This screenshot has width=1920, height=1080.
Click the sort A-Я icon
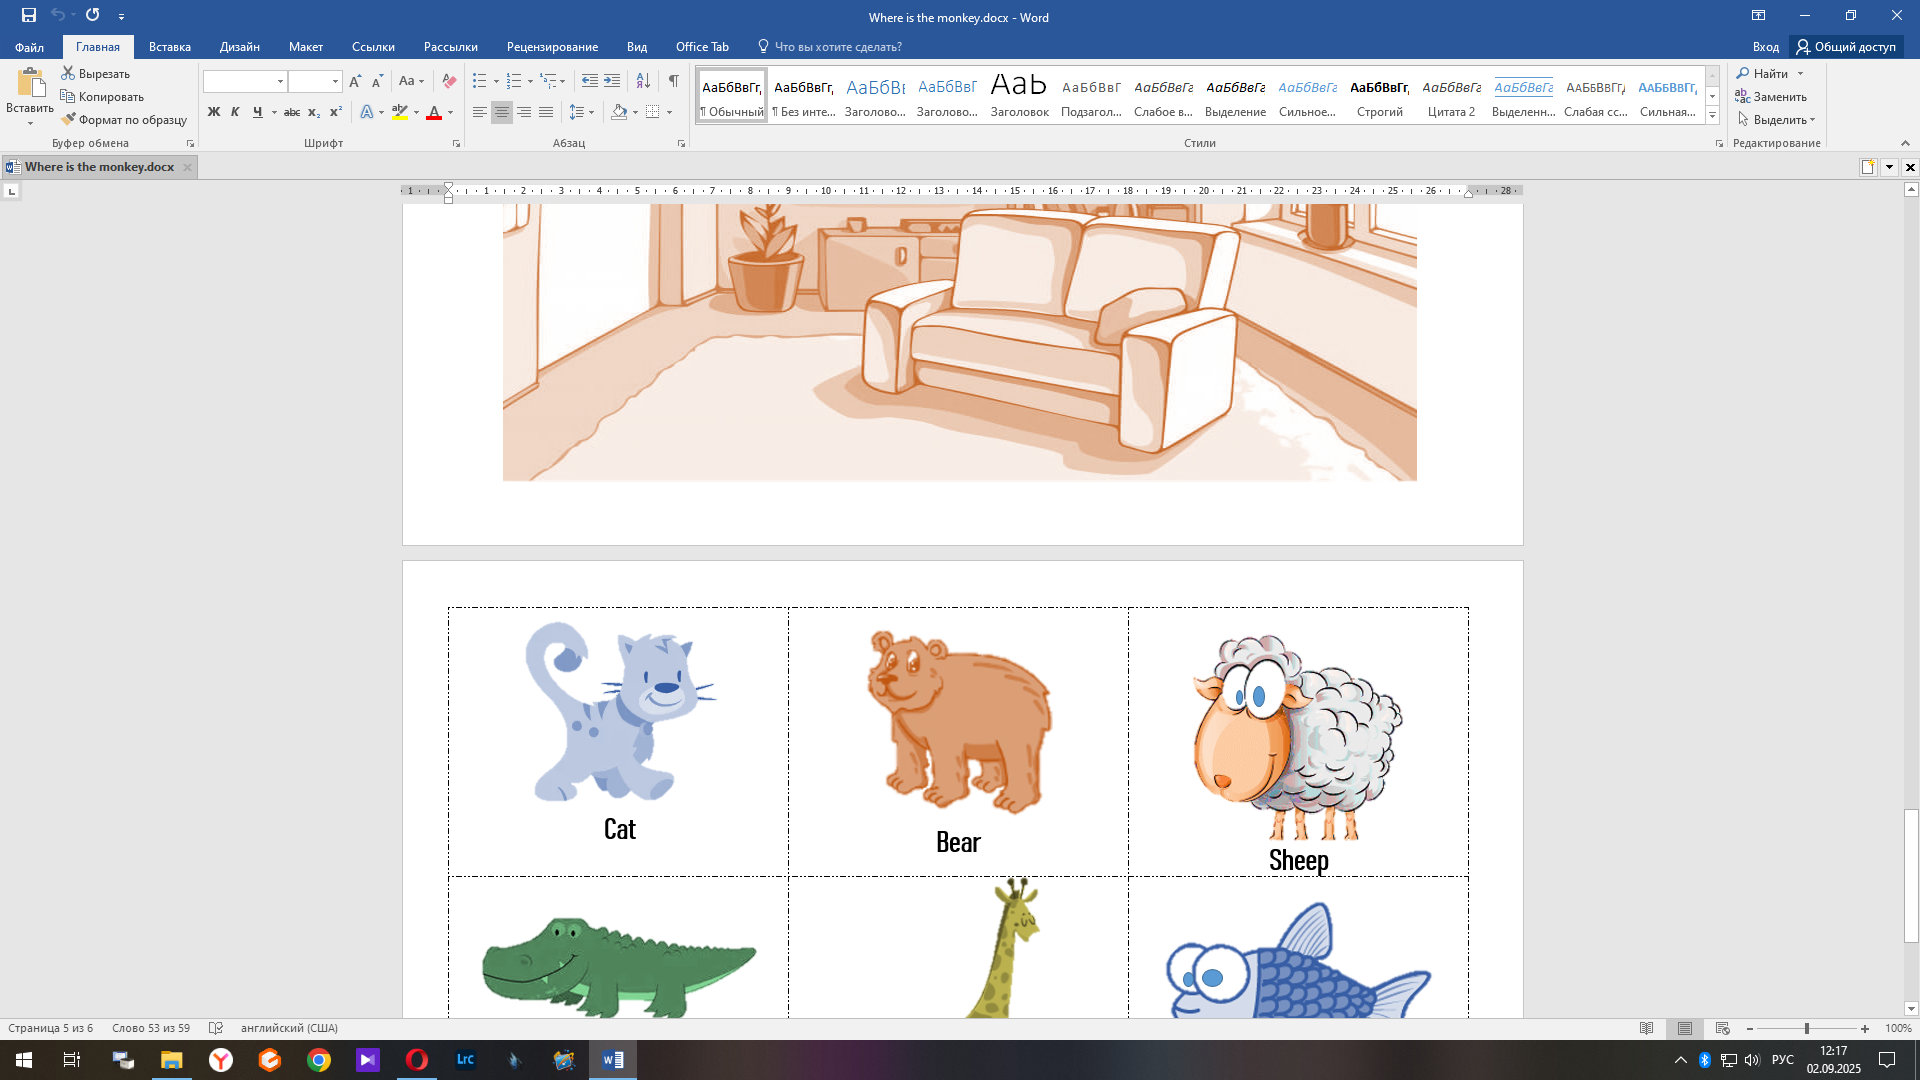643,81
